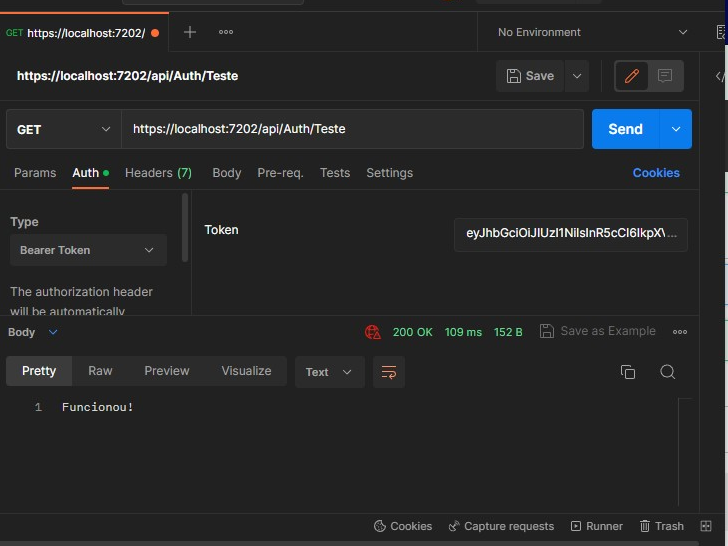This screenshot has height=546, width=728.
Task: Open the Runner from bottom bar
Action: (597, 526)
